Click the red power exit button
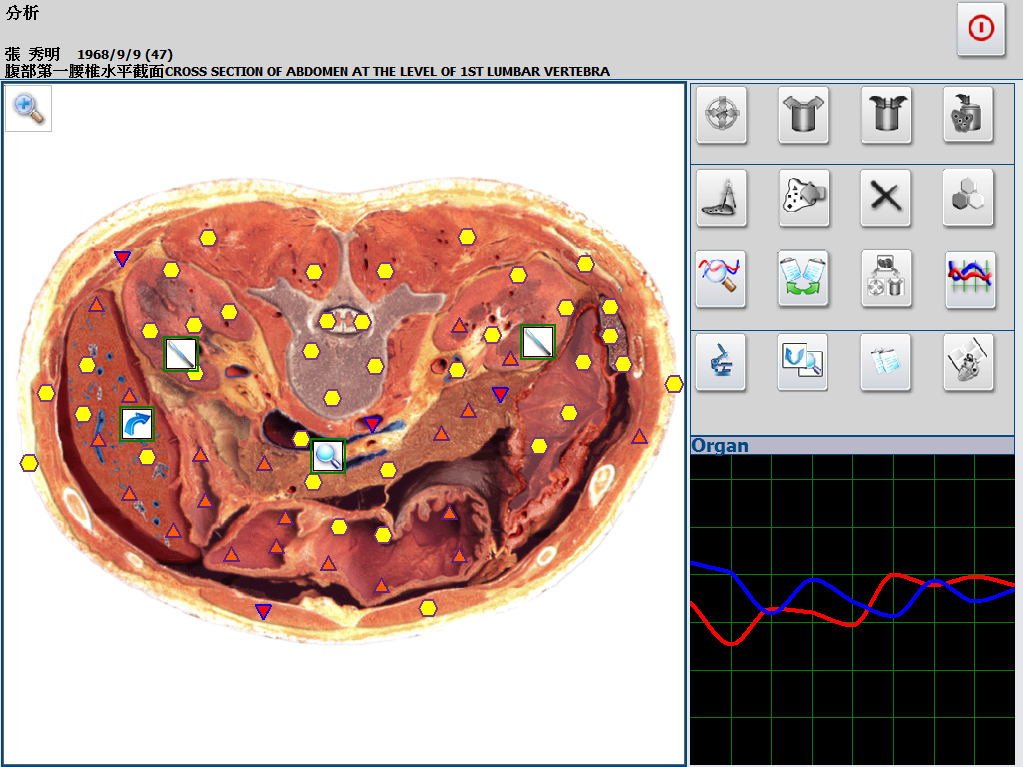This screenshot has height=767, width=1023. (980, 29)
